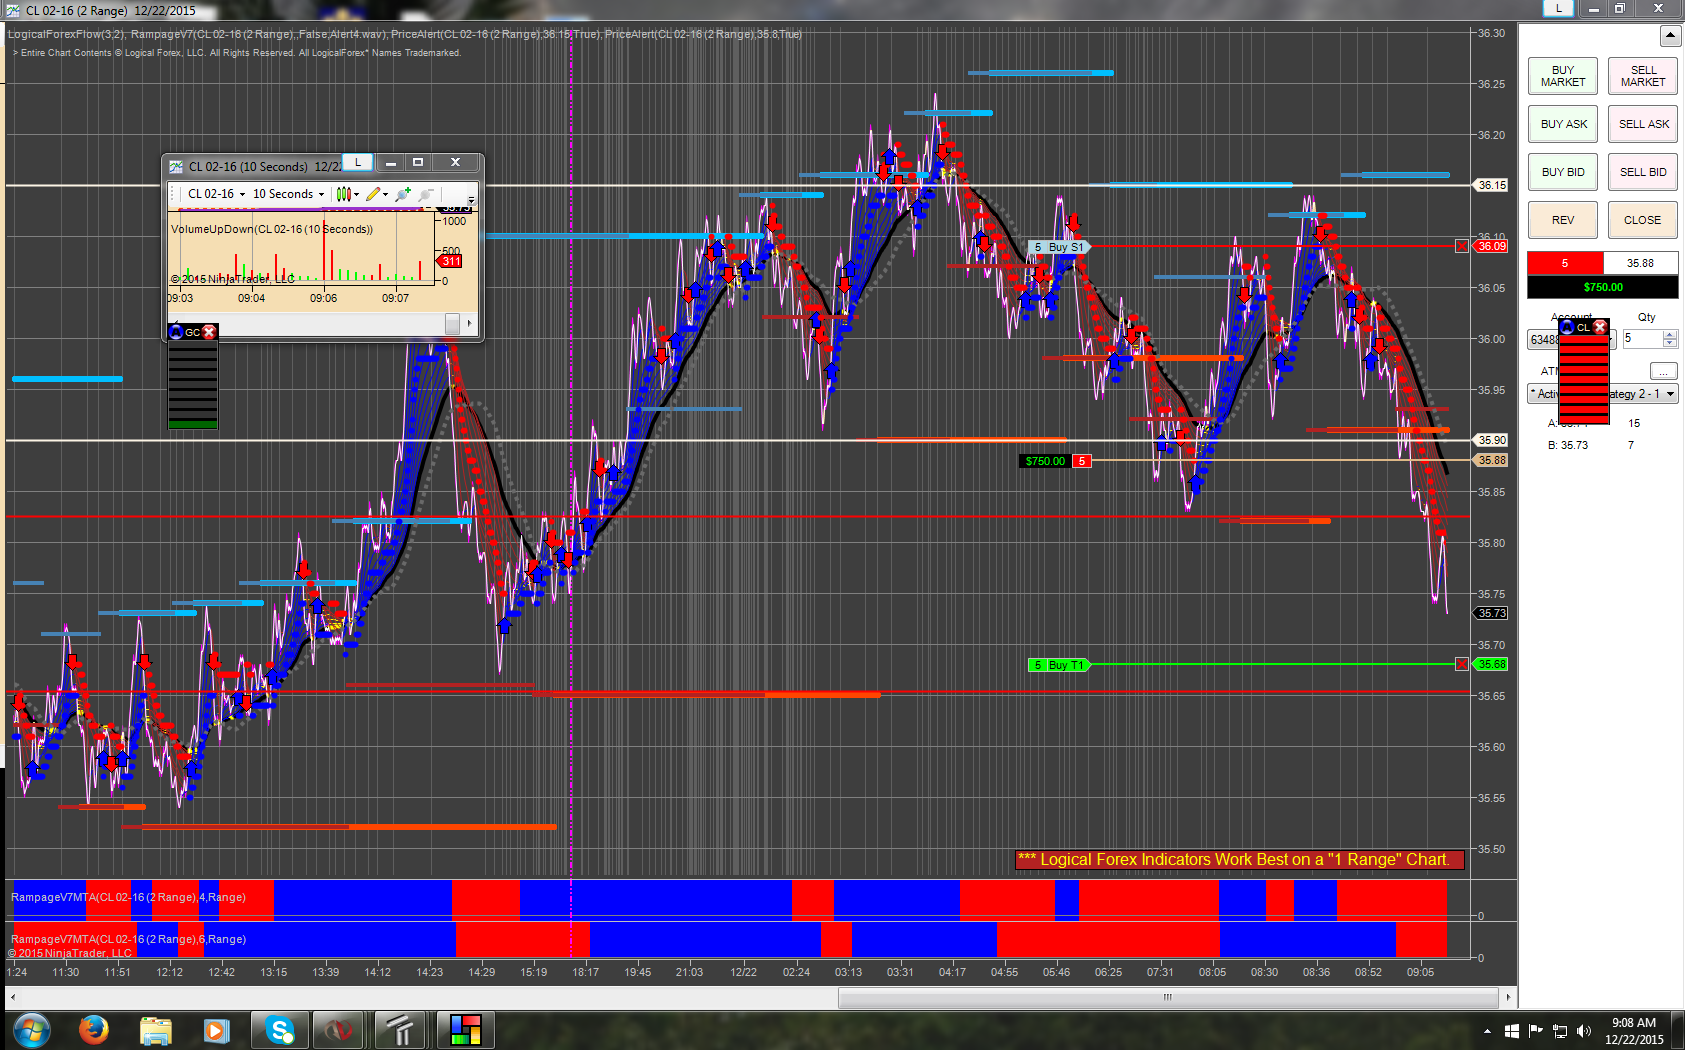Click the network tray icon
Screen dimensions: 1685x1050
click(x=1559, y=1031)
